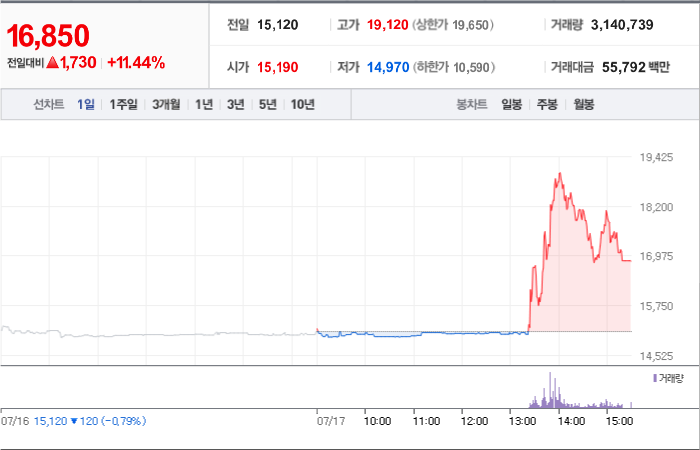Viewport: 700px width, 450px height.
Task: Click the 하한가 10,590 text
Action: point(454,67)
